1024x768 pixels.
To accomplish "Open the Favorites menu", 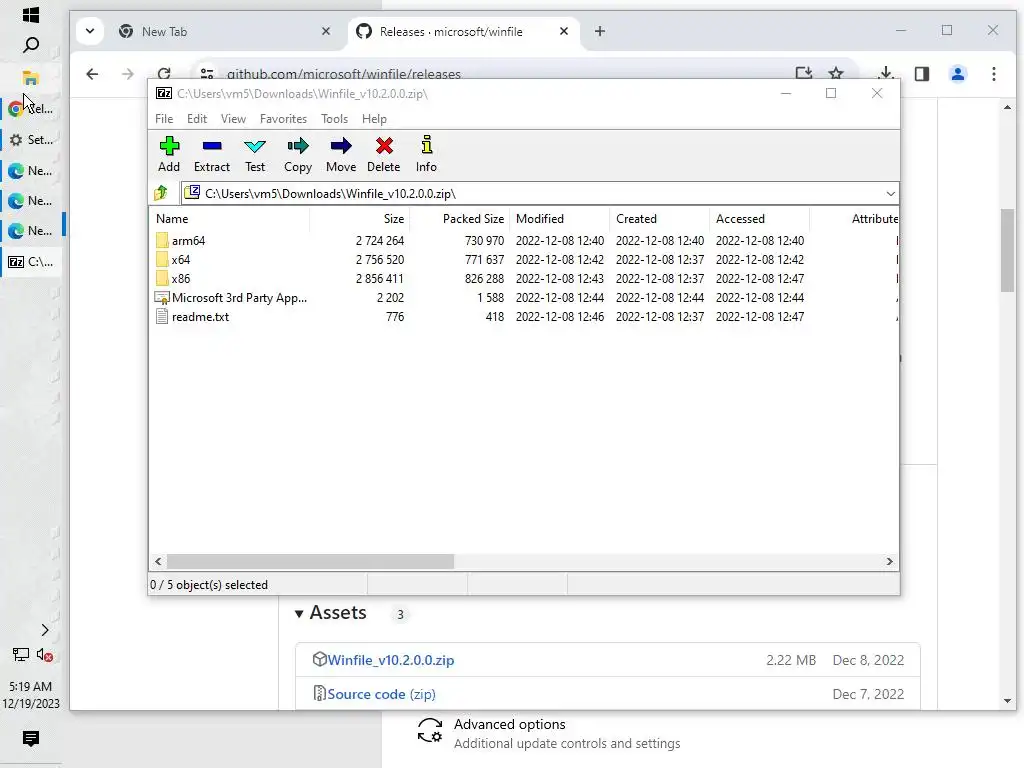I will (x=283, y=119).
